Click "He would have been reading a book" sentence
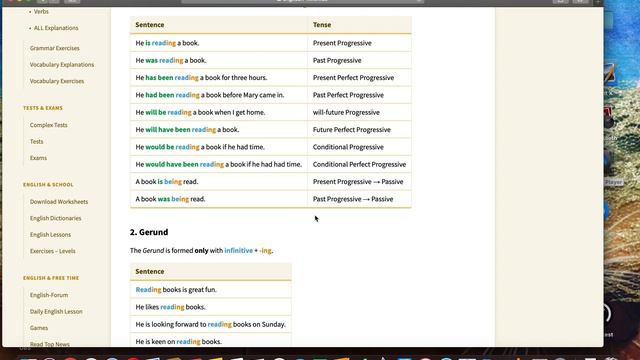 pos(219,164)
